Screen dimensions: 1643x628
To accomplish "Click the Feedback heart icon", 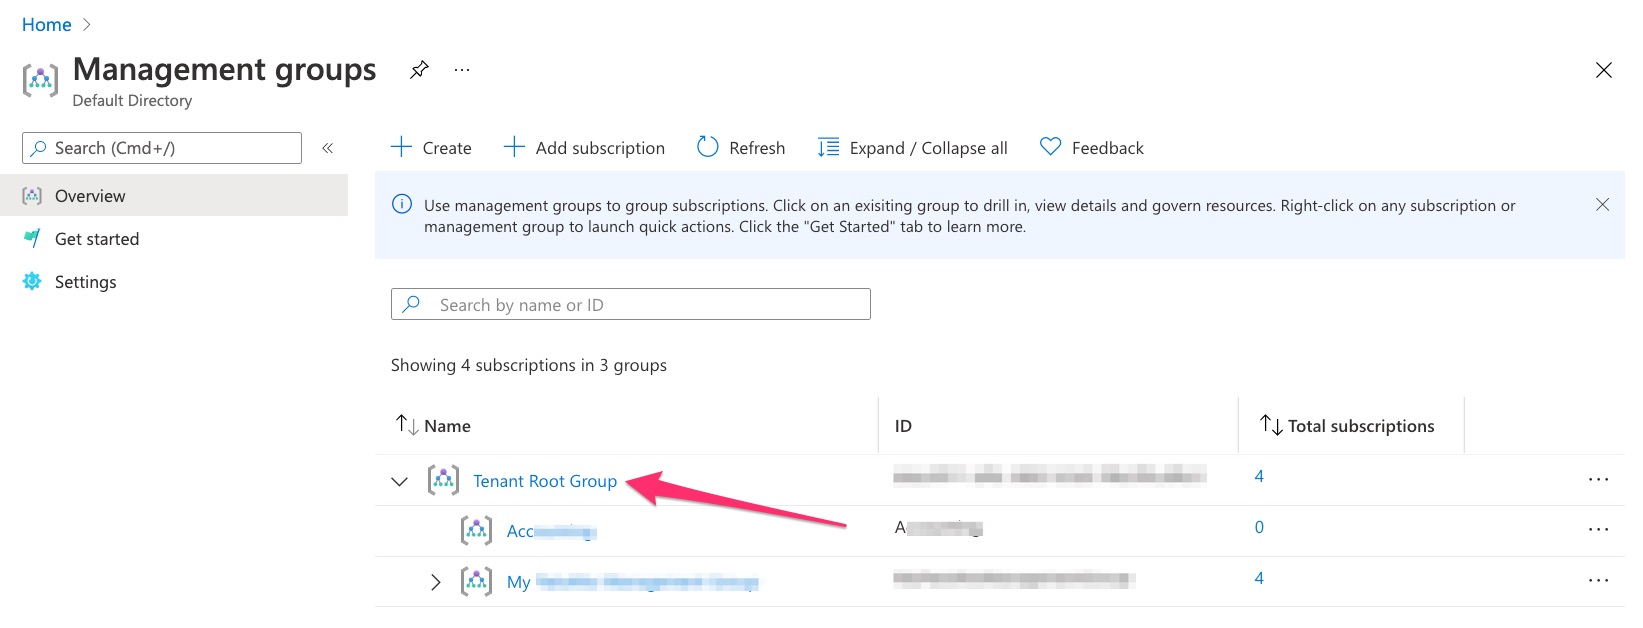I will [1050, 147].
